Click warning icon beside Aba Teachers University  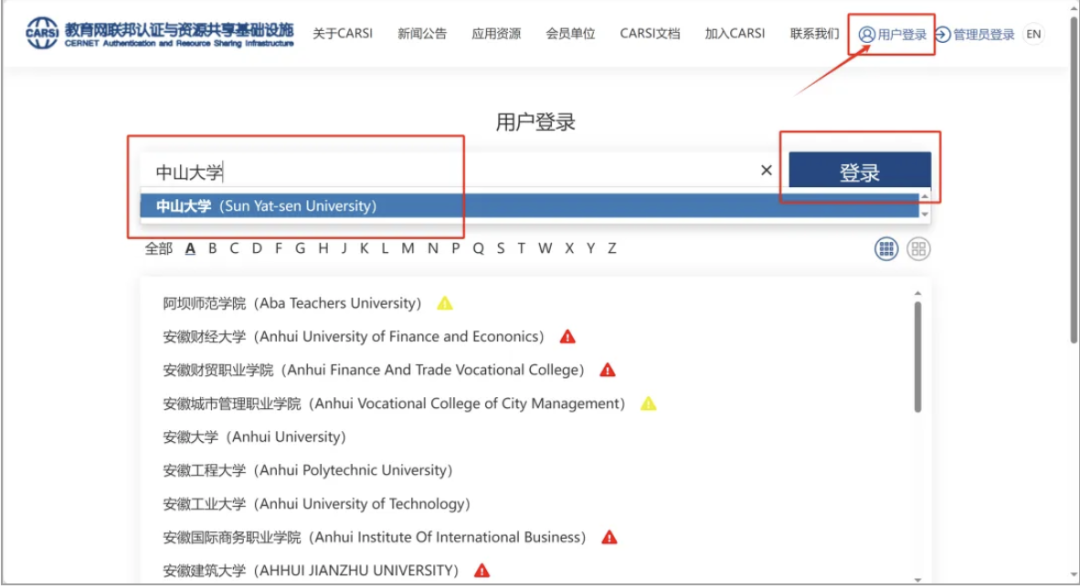(445, 303)
